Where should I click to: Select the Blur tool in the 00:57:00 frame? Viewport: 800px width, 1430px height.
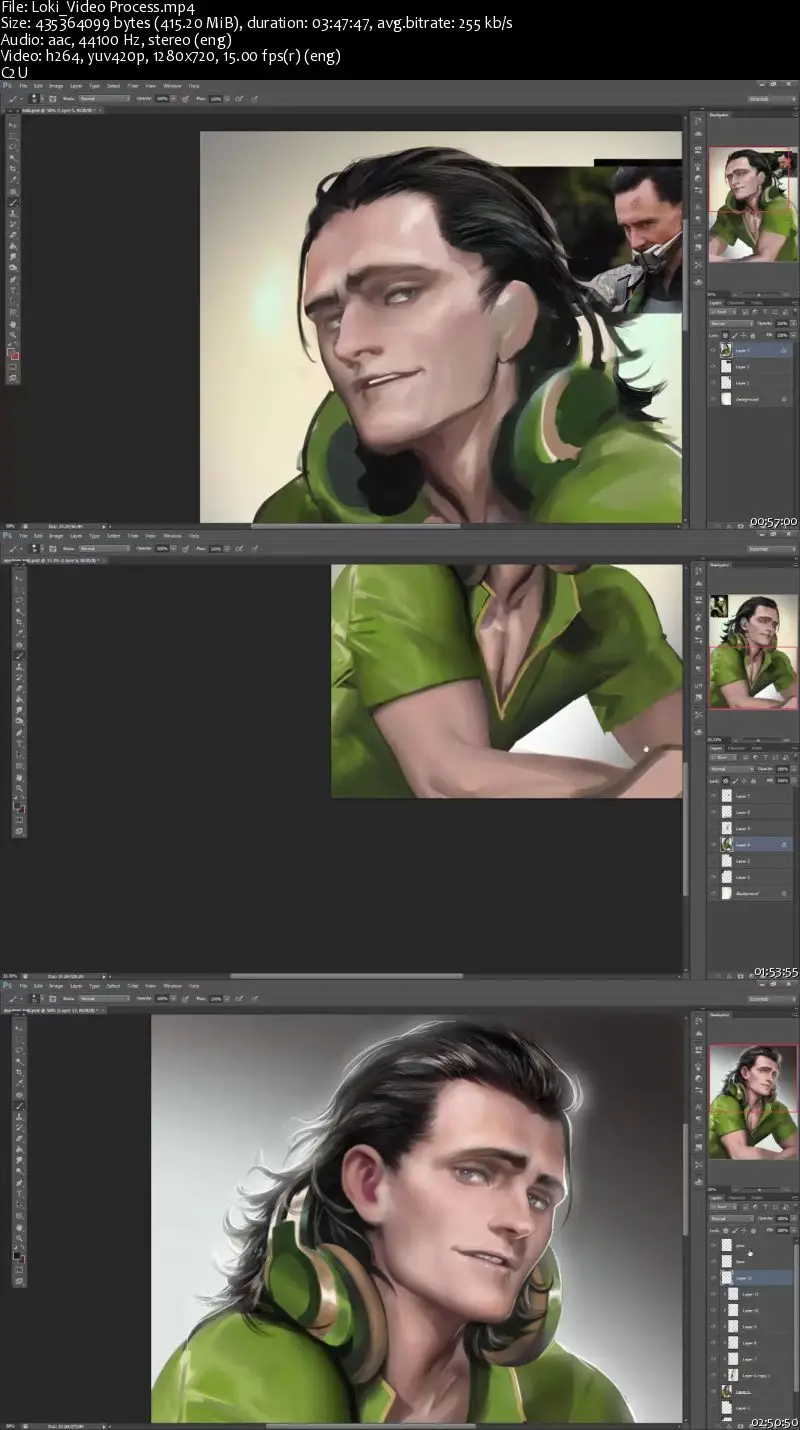(13, 257)
